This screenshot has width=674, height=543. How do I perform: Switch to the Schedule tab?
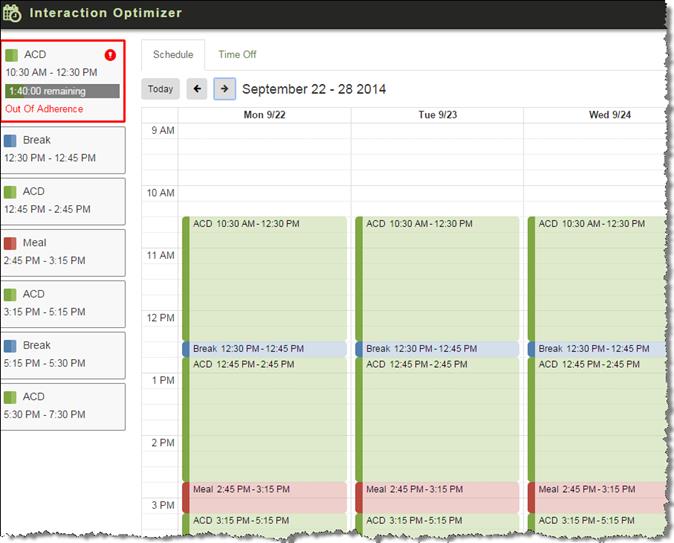(173, 55)
